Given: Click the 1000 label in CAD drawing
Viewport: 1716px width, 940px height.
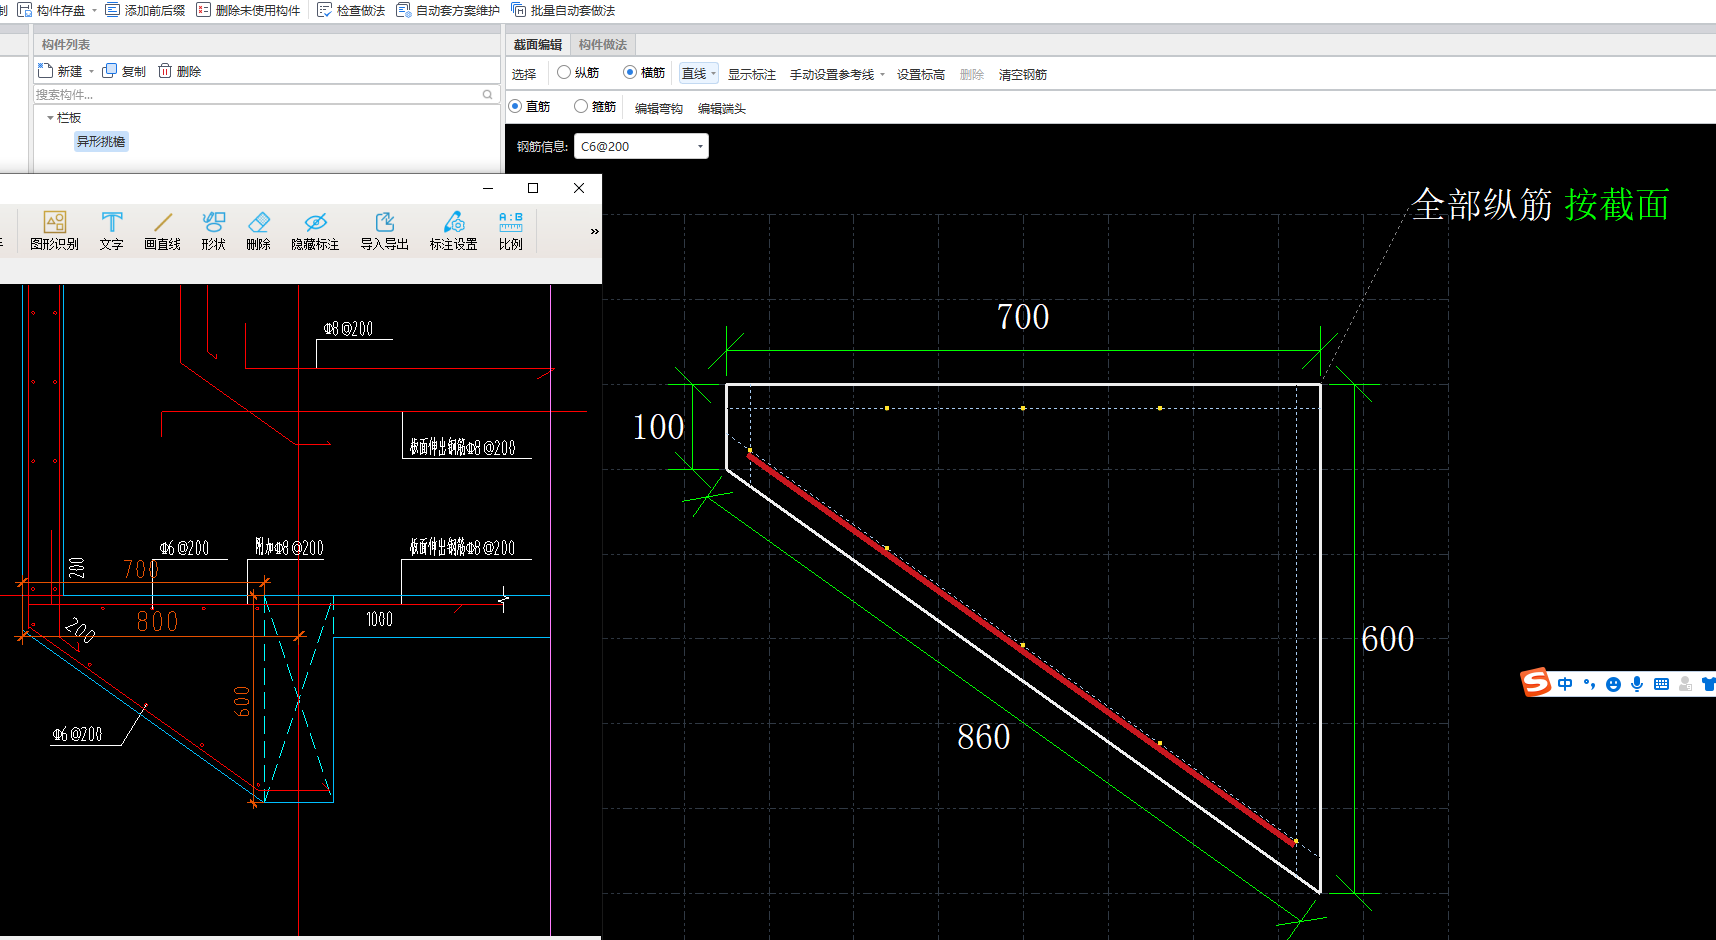Looking at the screenshot, I should tap(380, 620).
